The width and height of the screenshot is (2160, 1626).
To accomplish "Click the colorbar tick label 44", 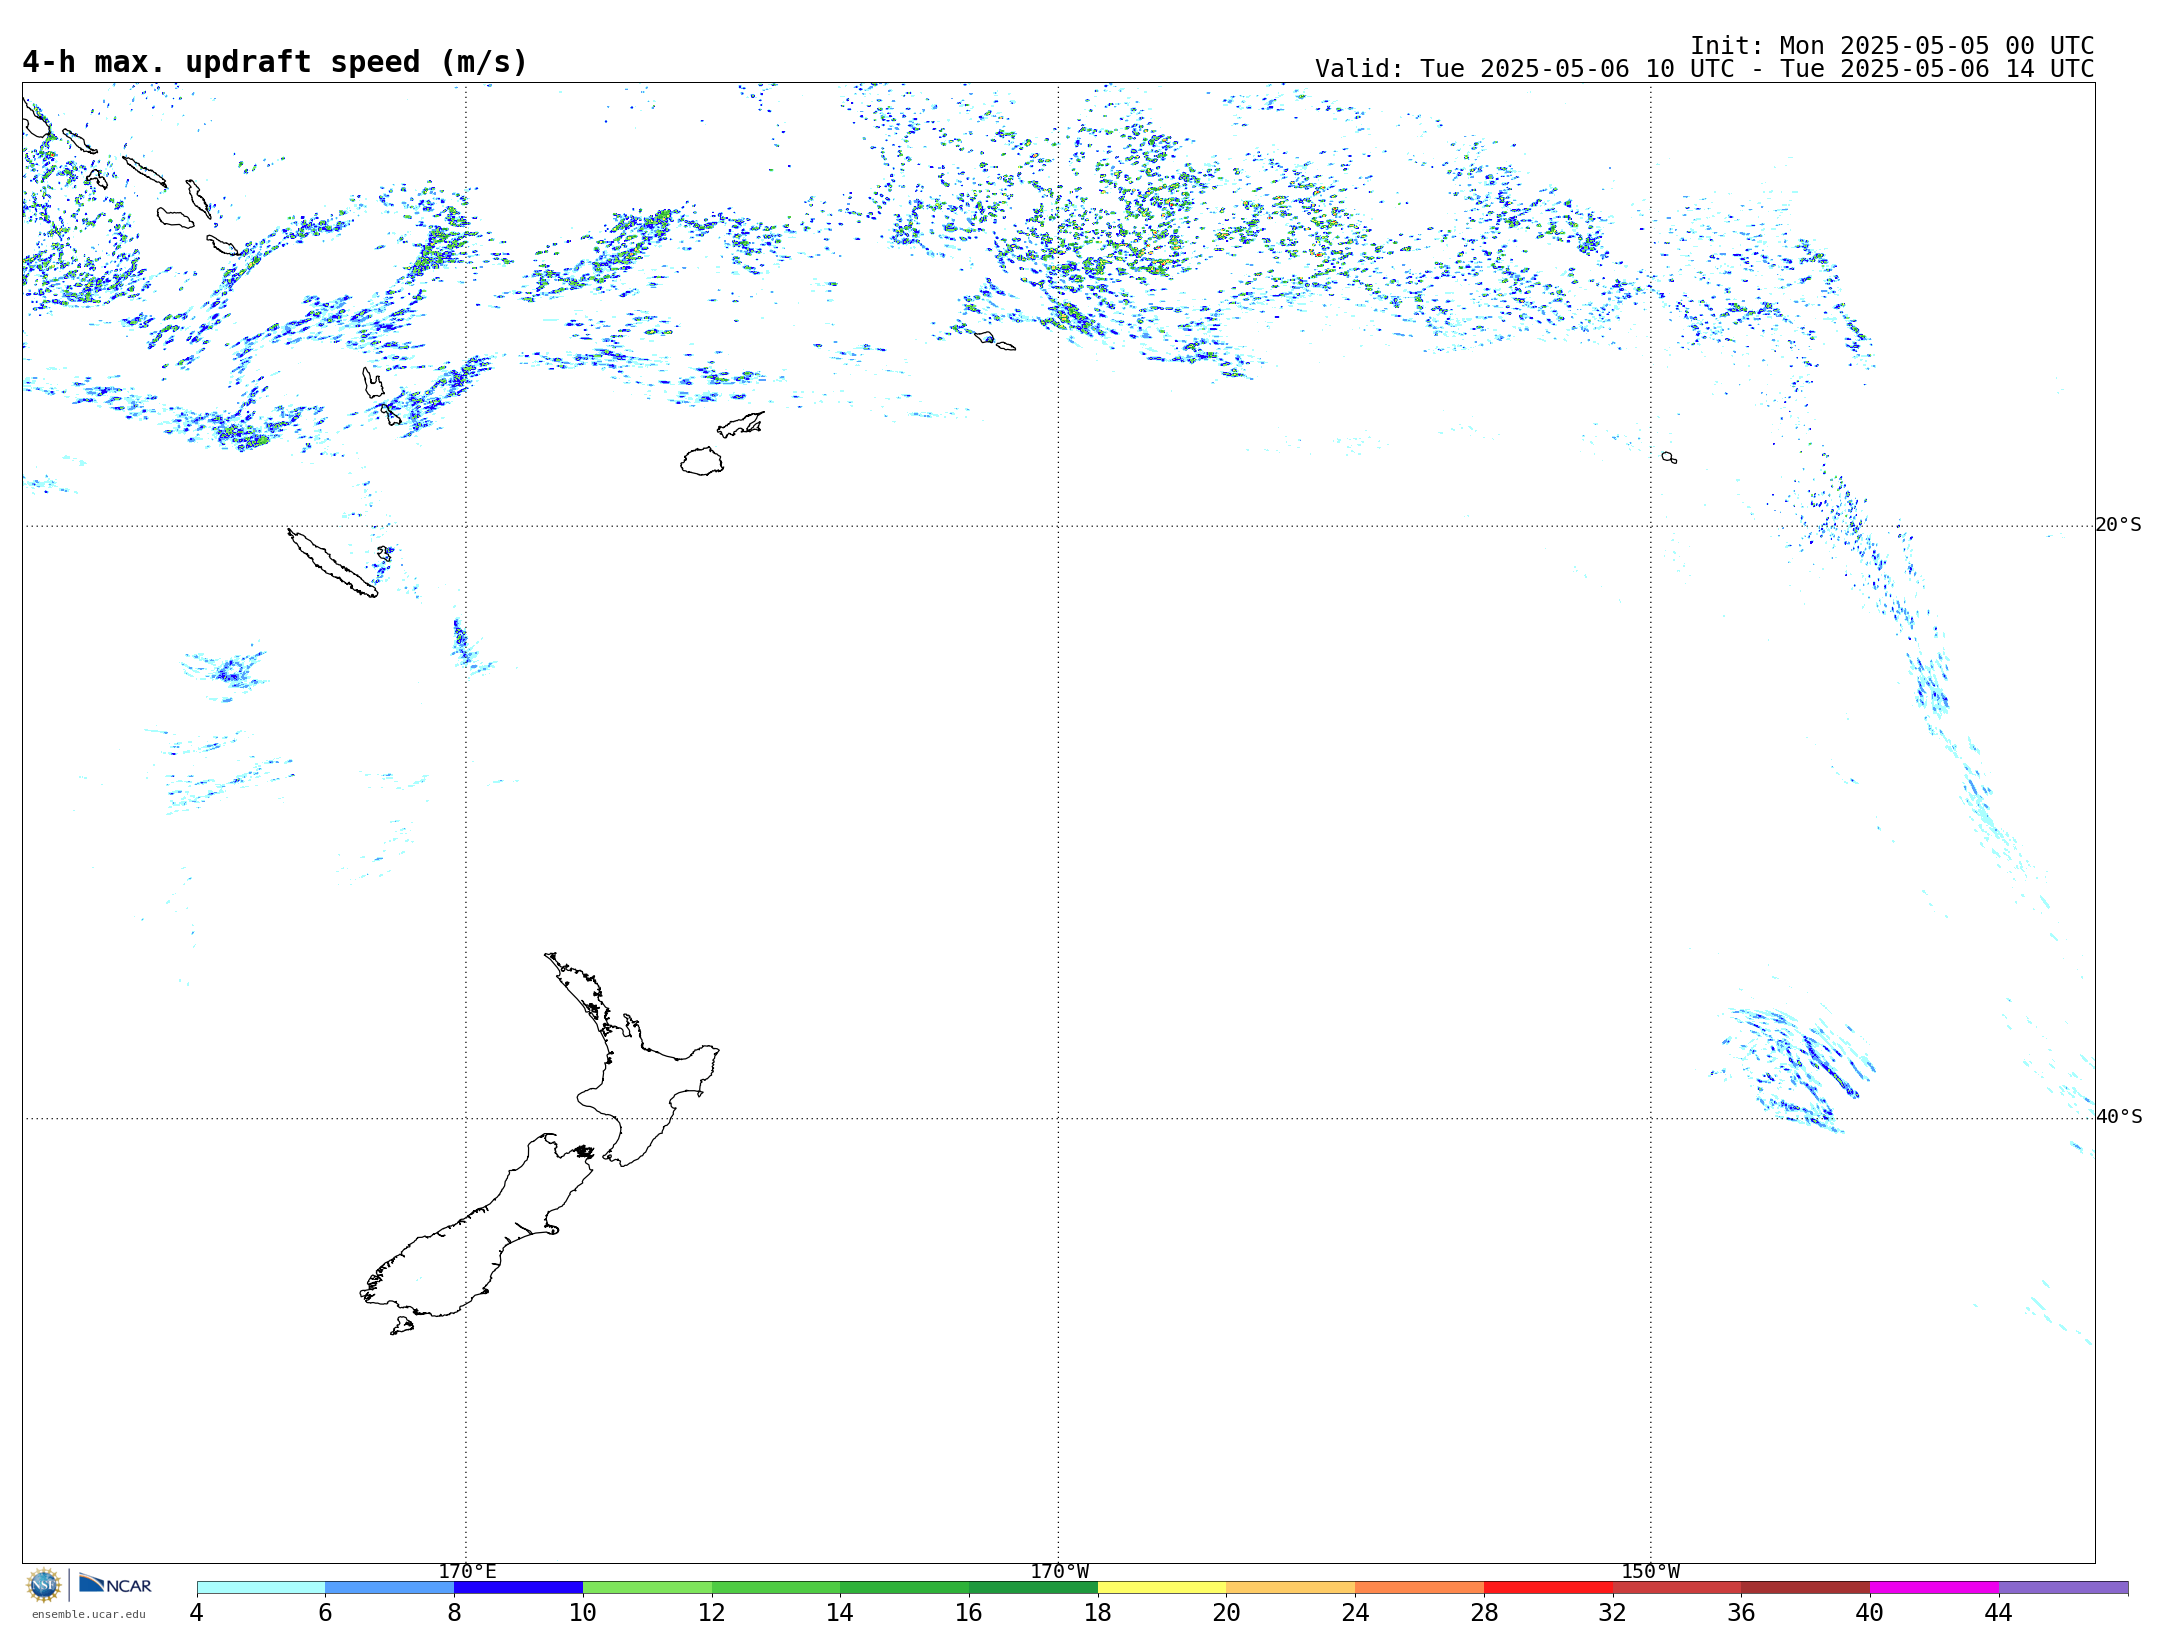I will (x=1999, y=1612).
